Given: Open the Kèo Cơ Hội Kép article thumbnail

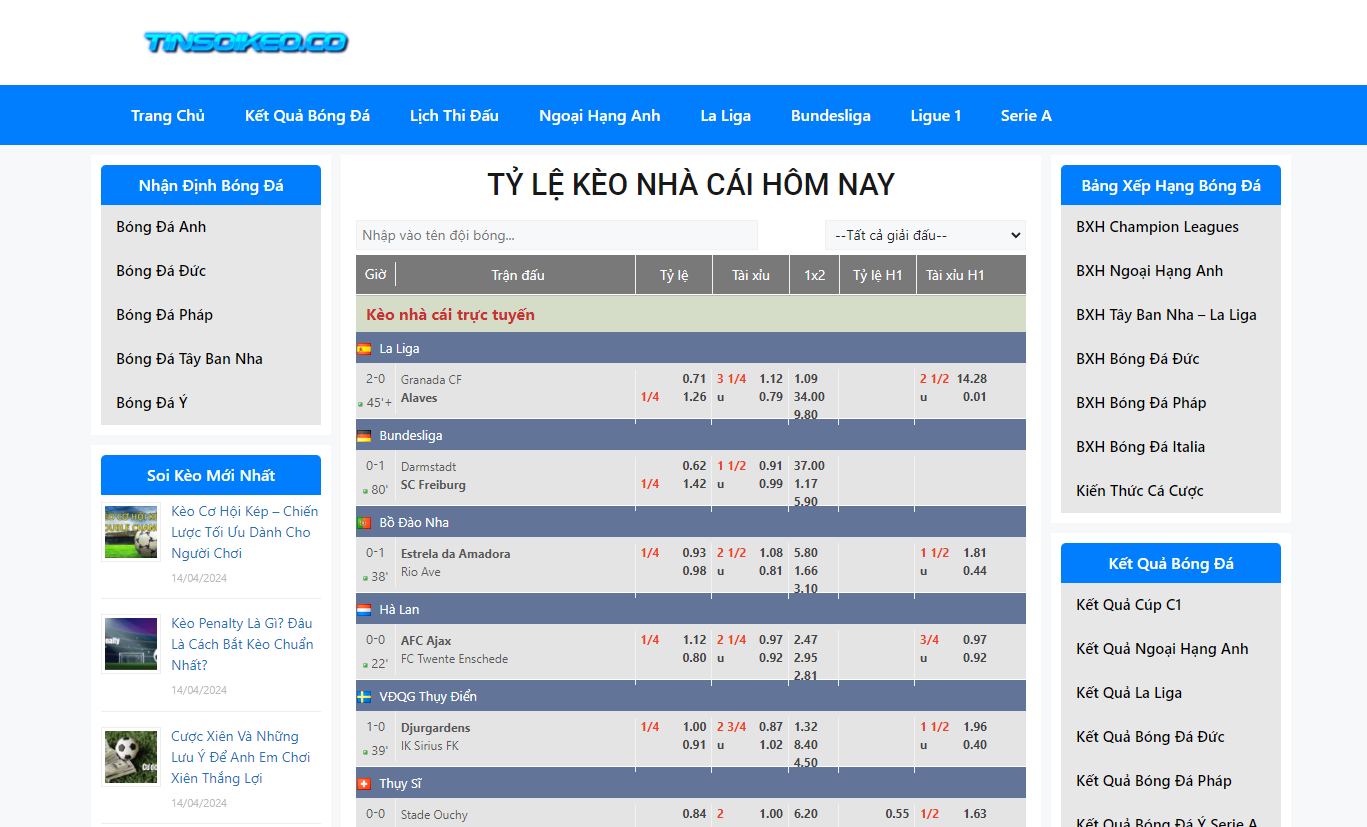Looking at the screenshot, I should 131,532.
